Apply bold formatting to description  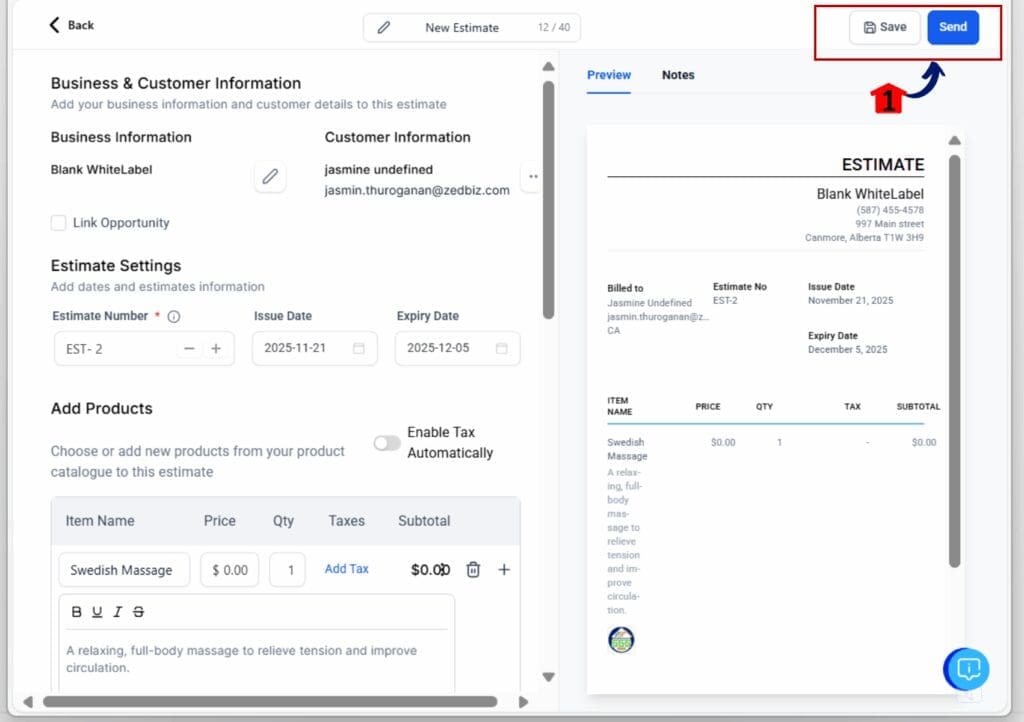[x=77, y=612]
